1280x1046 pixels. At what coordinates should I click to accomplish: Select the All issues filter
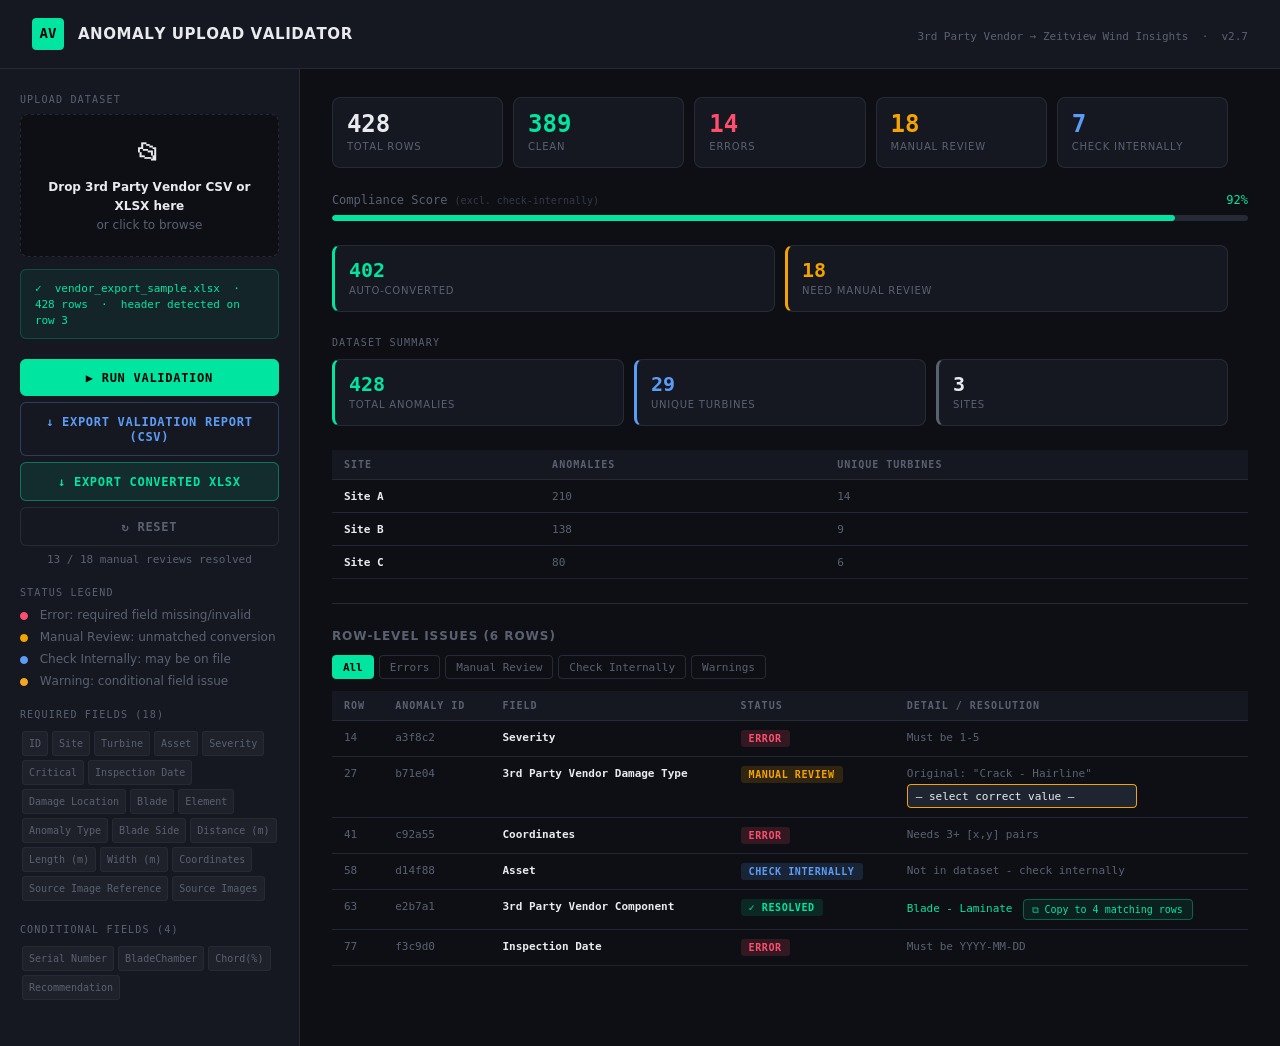(x=353, y=667)
